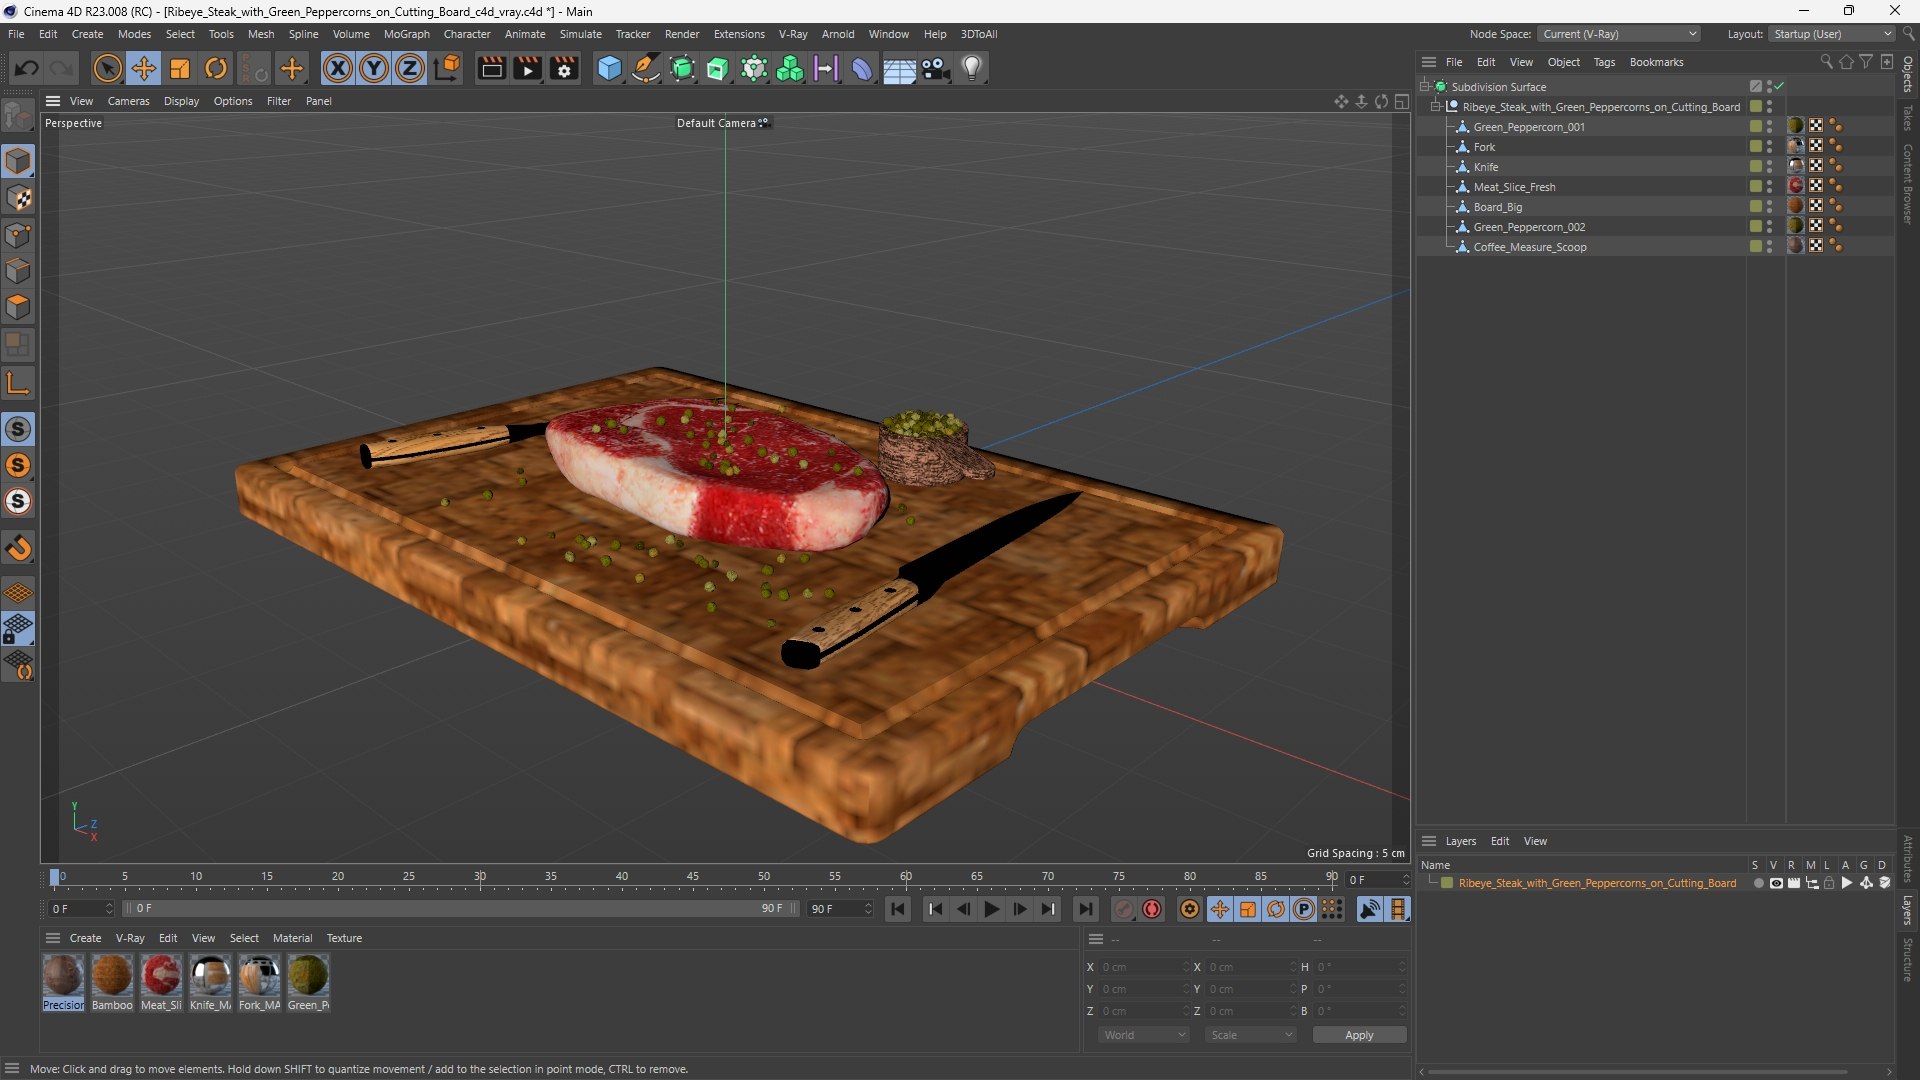Screen dimensions: 1920x1080
Task: Open the MoGraph menu
Action: [406, 34]
